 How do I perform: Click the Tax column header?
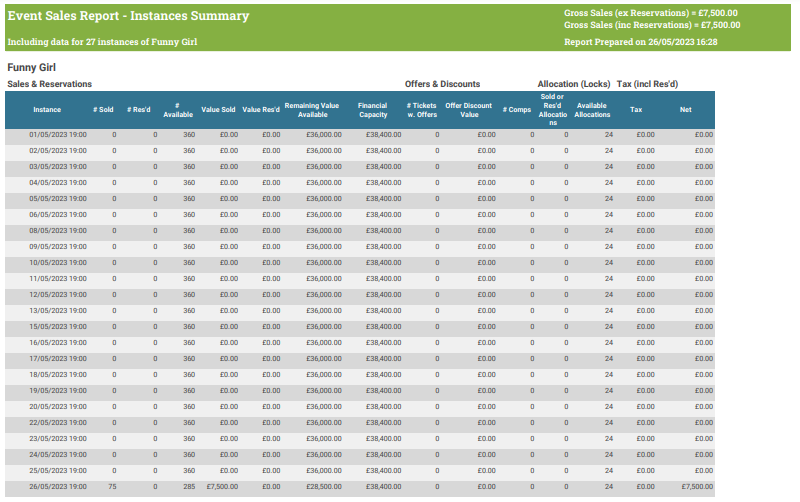click(x=636, y=110)
